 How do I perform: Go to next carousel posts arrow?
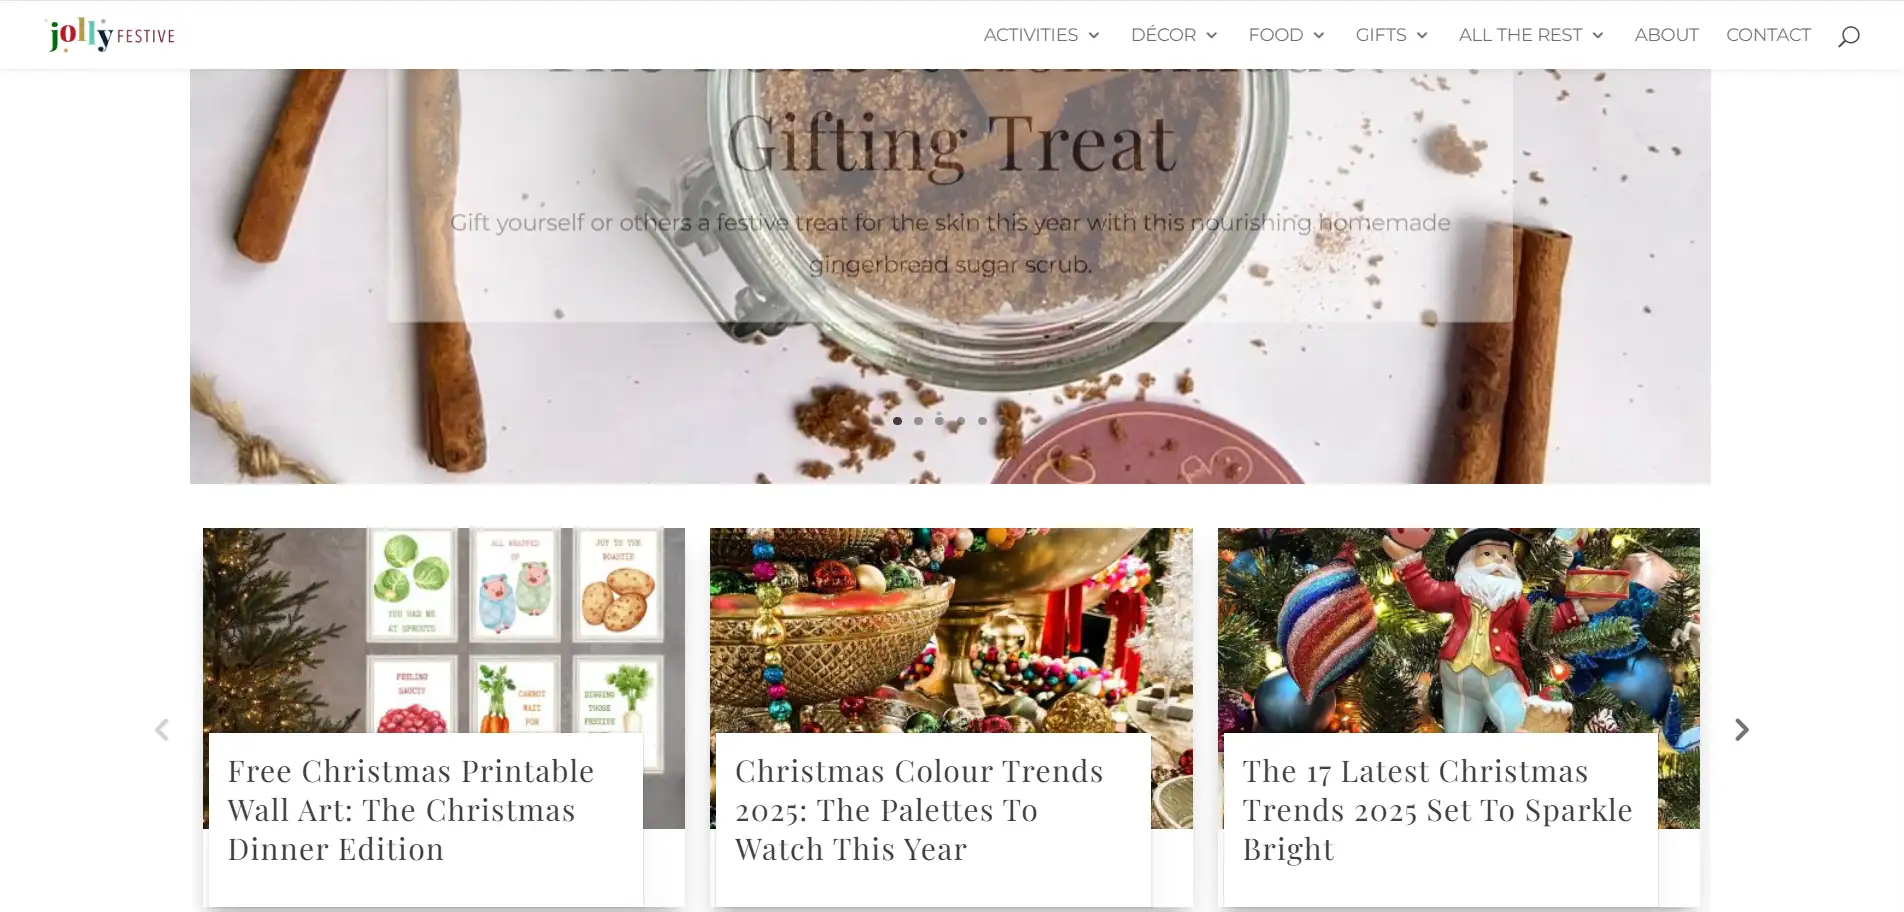click(x=1741, y=730)
